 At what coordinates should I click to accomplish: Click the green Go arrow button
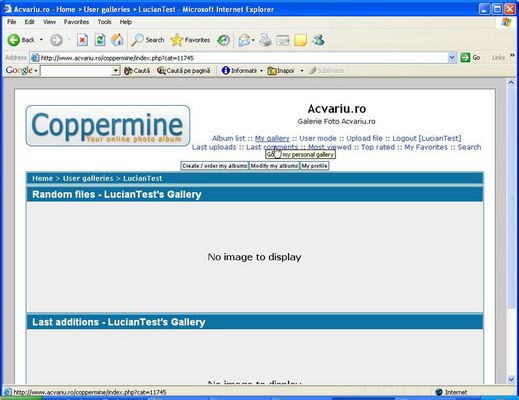click(465, 58)
